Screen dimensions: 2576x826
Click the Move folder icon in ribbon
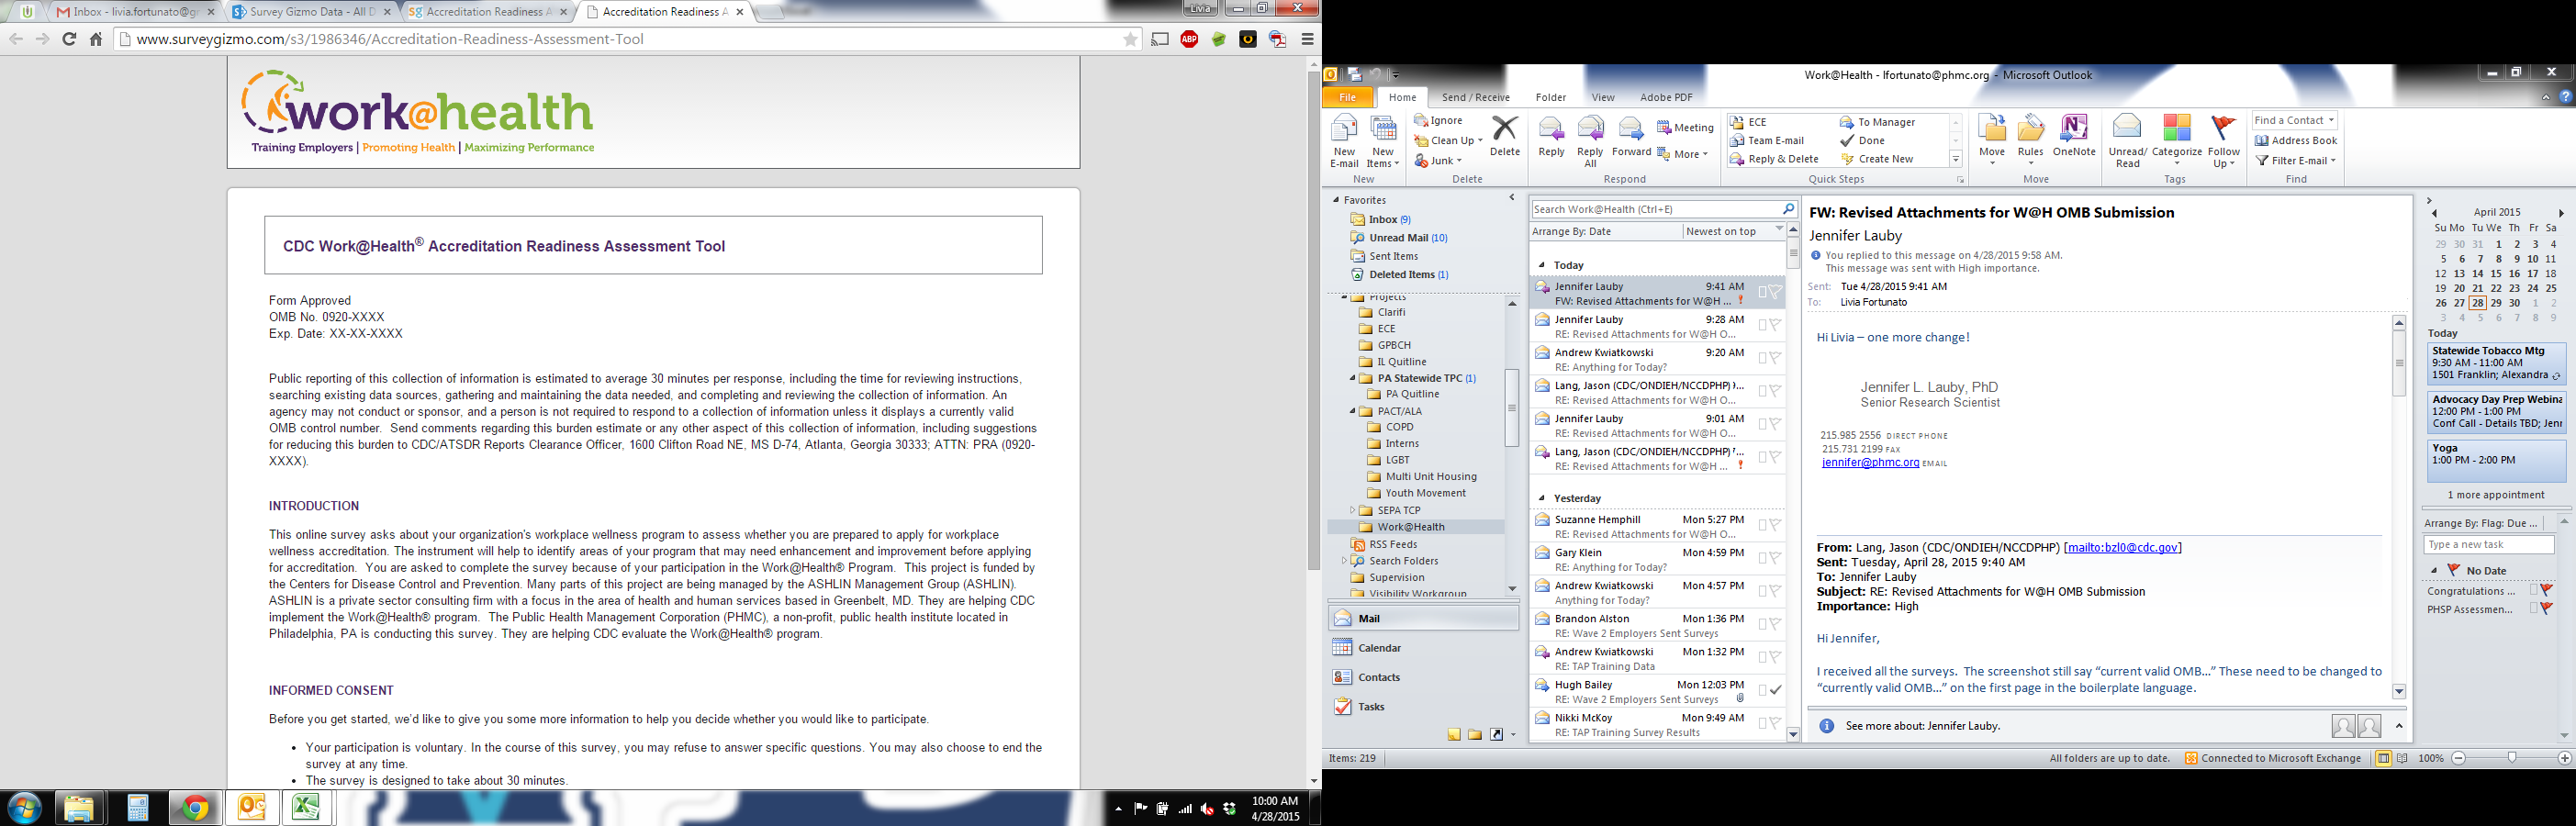tap(1992, 129)
